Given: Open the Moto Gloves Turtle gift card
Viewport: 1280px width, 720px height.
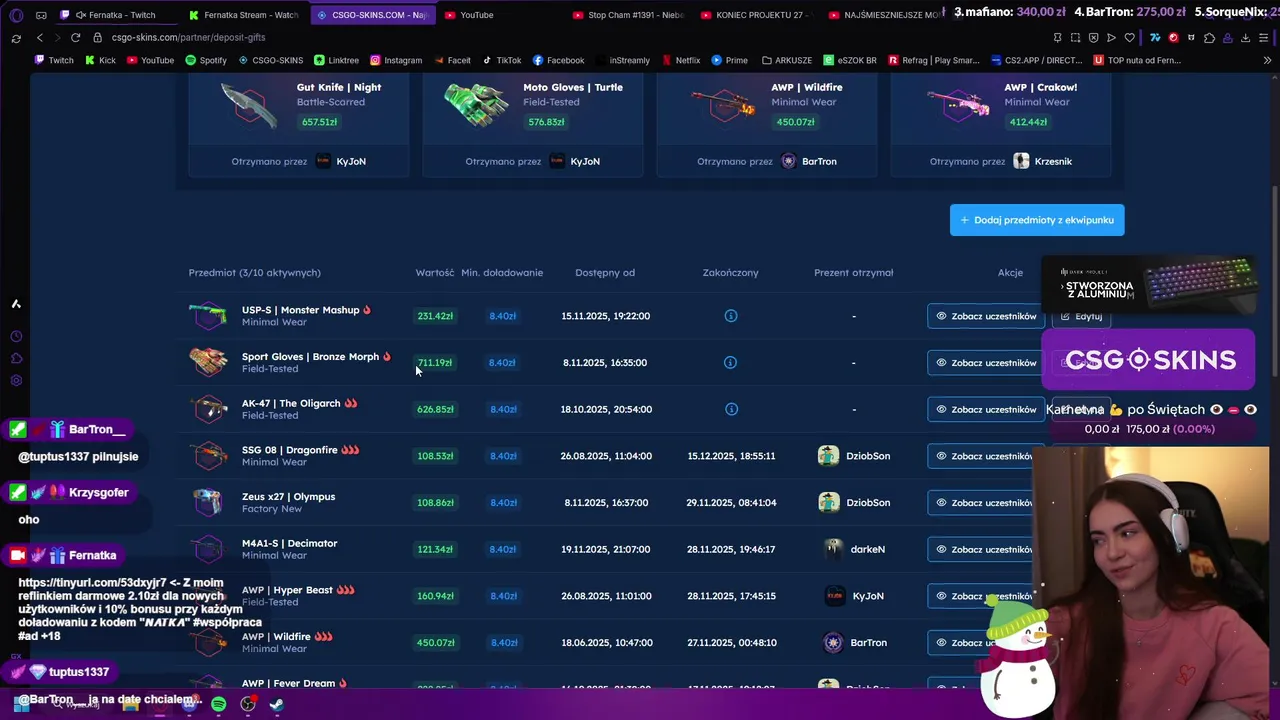Looking at the screenshot, I should pyautogui.click(x=533, y=124).
